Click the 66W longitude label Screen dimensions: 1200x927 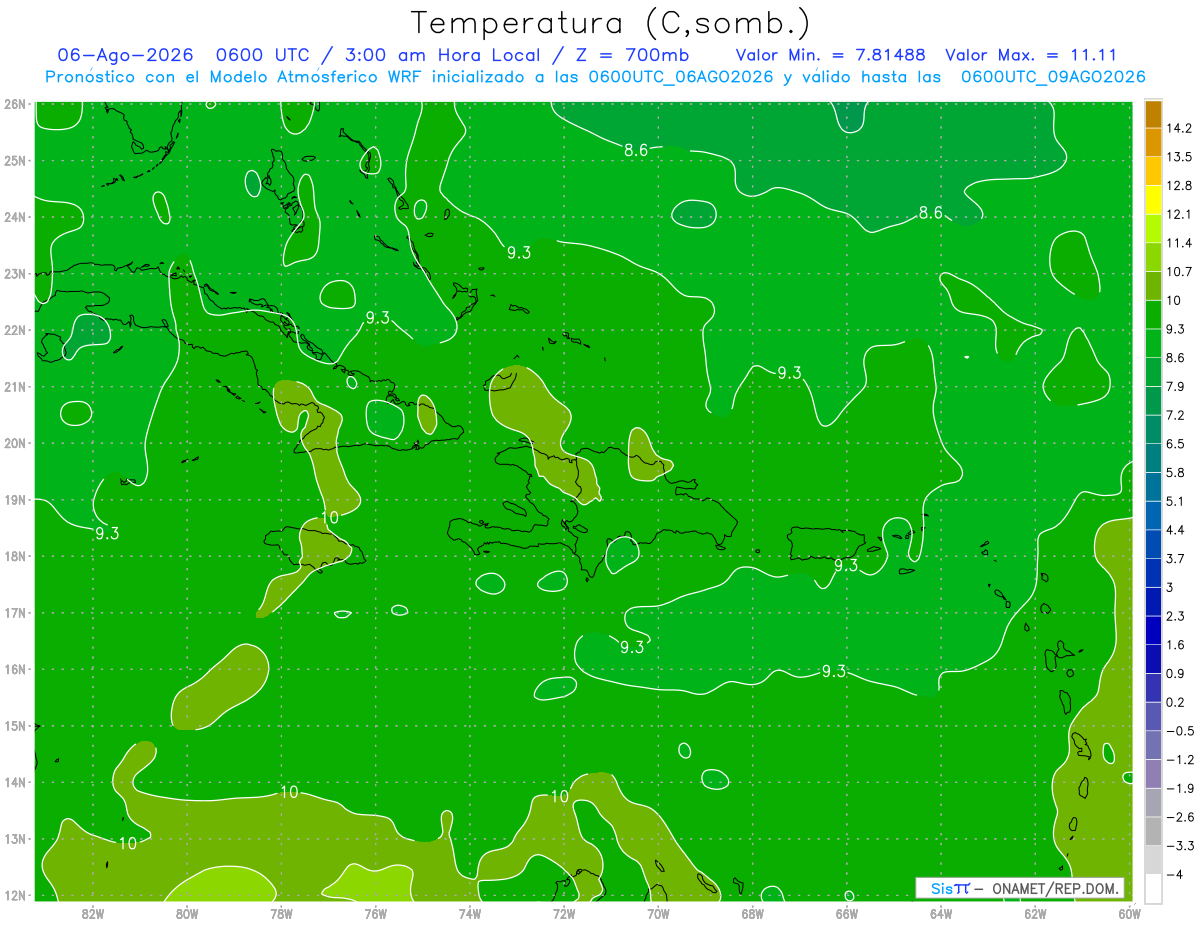click(x=847, y=913)
